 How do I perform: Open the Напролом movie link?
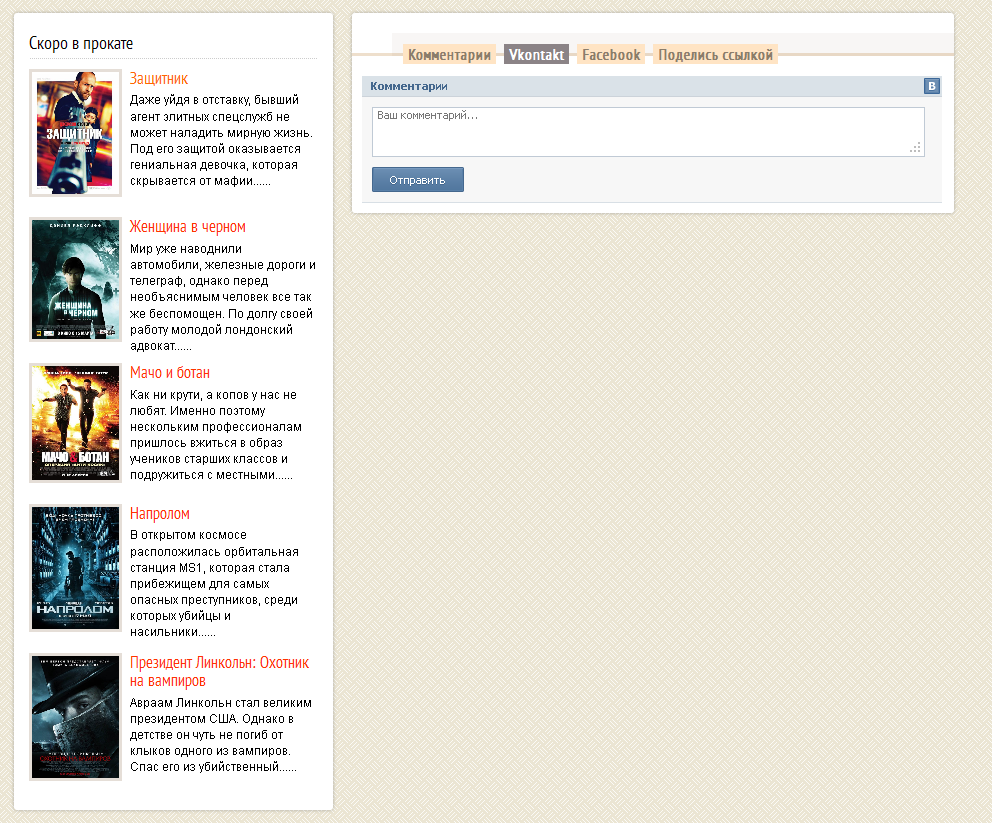pyautogui.click(x=160, y=514)
